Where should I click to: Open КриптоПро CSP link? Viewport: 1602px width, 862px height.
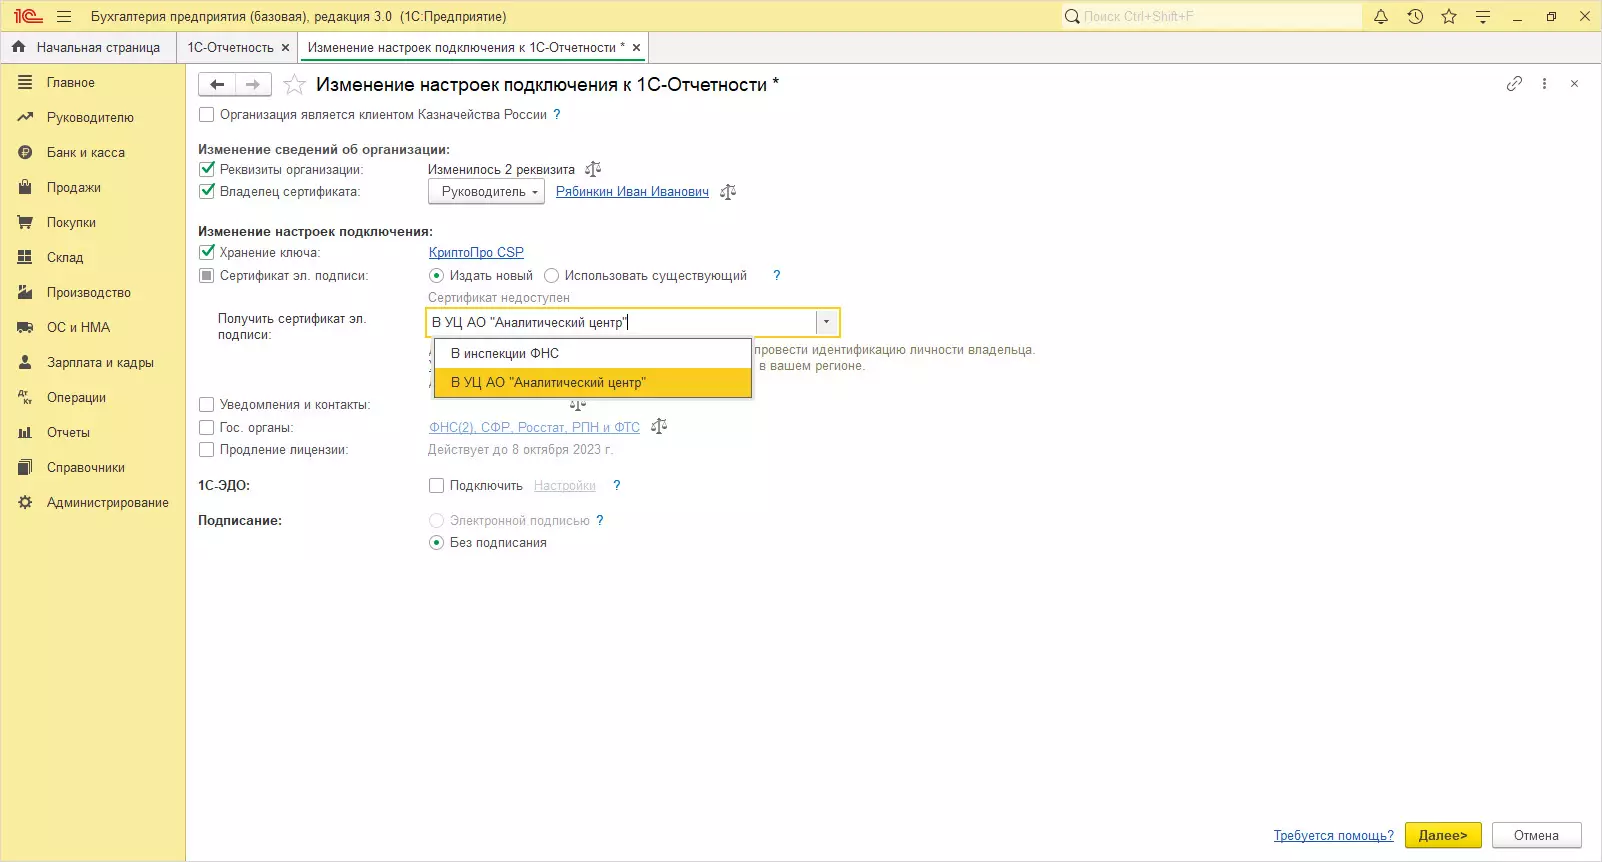click(476, 253)
